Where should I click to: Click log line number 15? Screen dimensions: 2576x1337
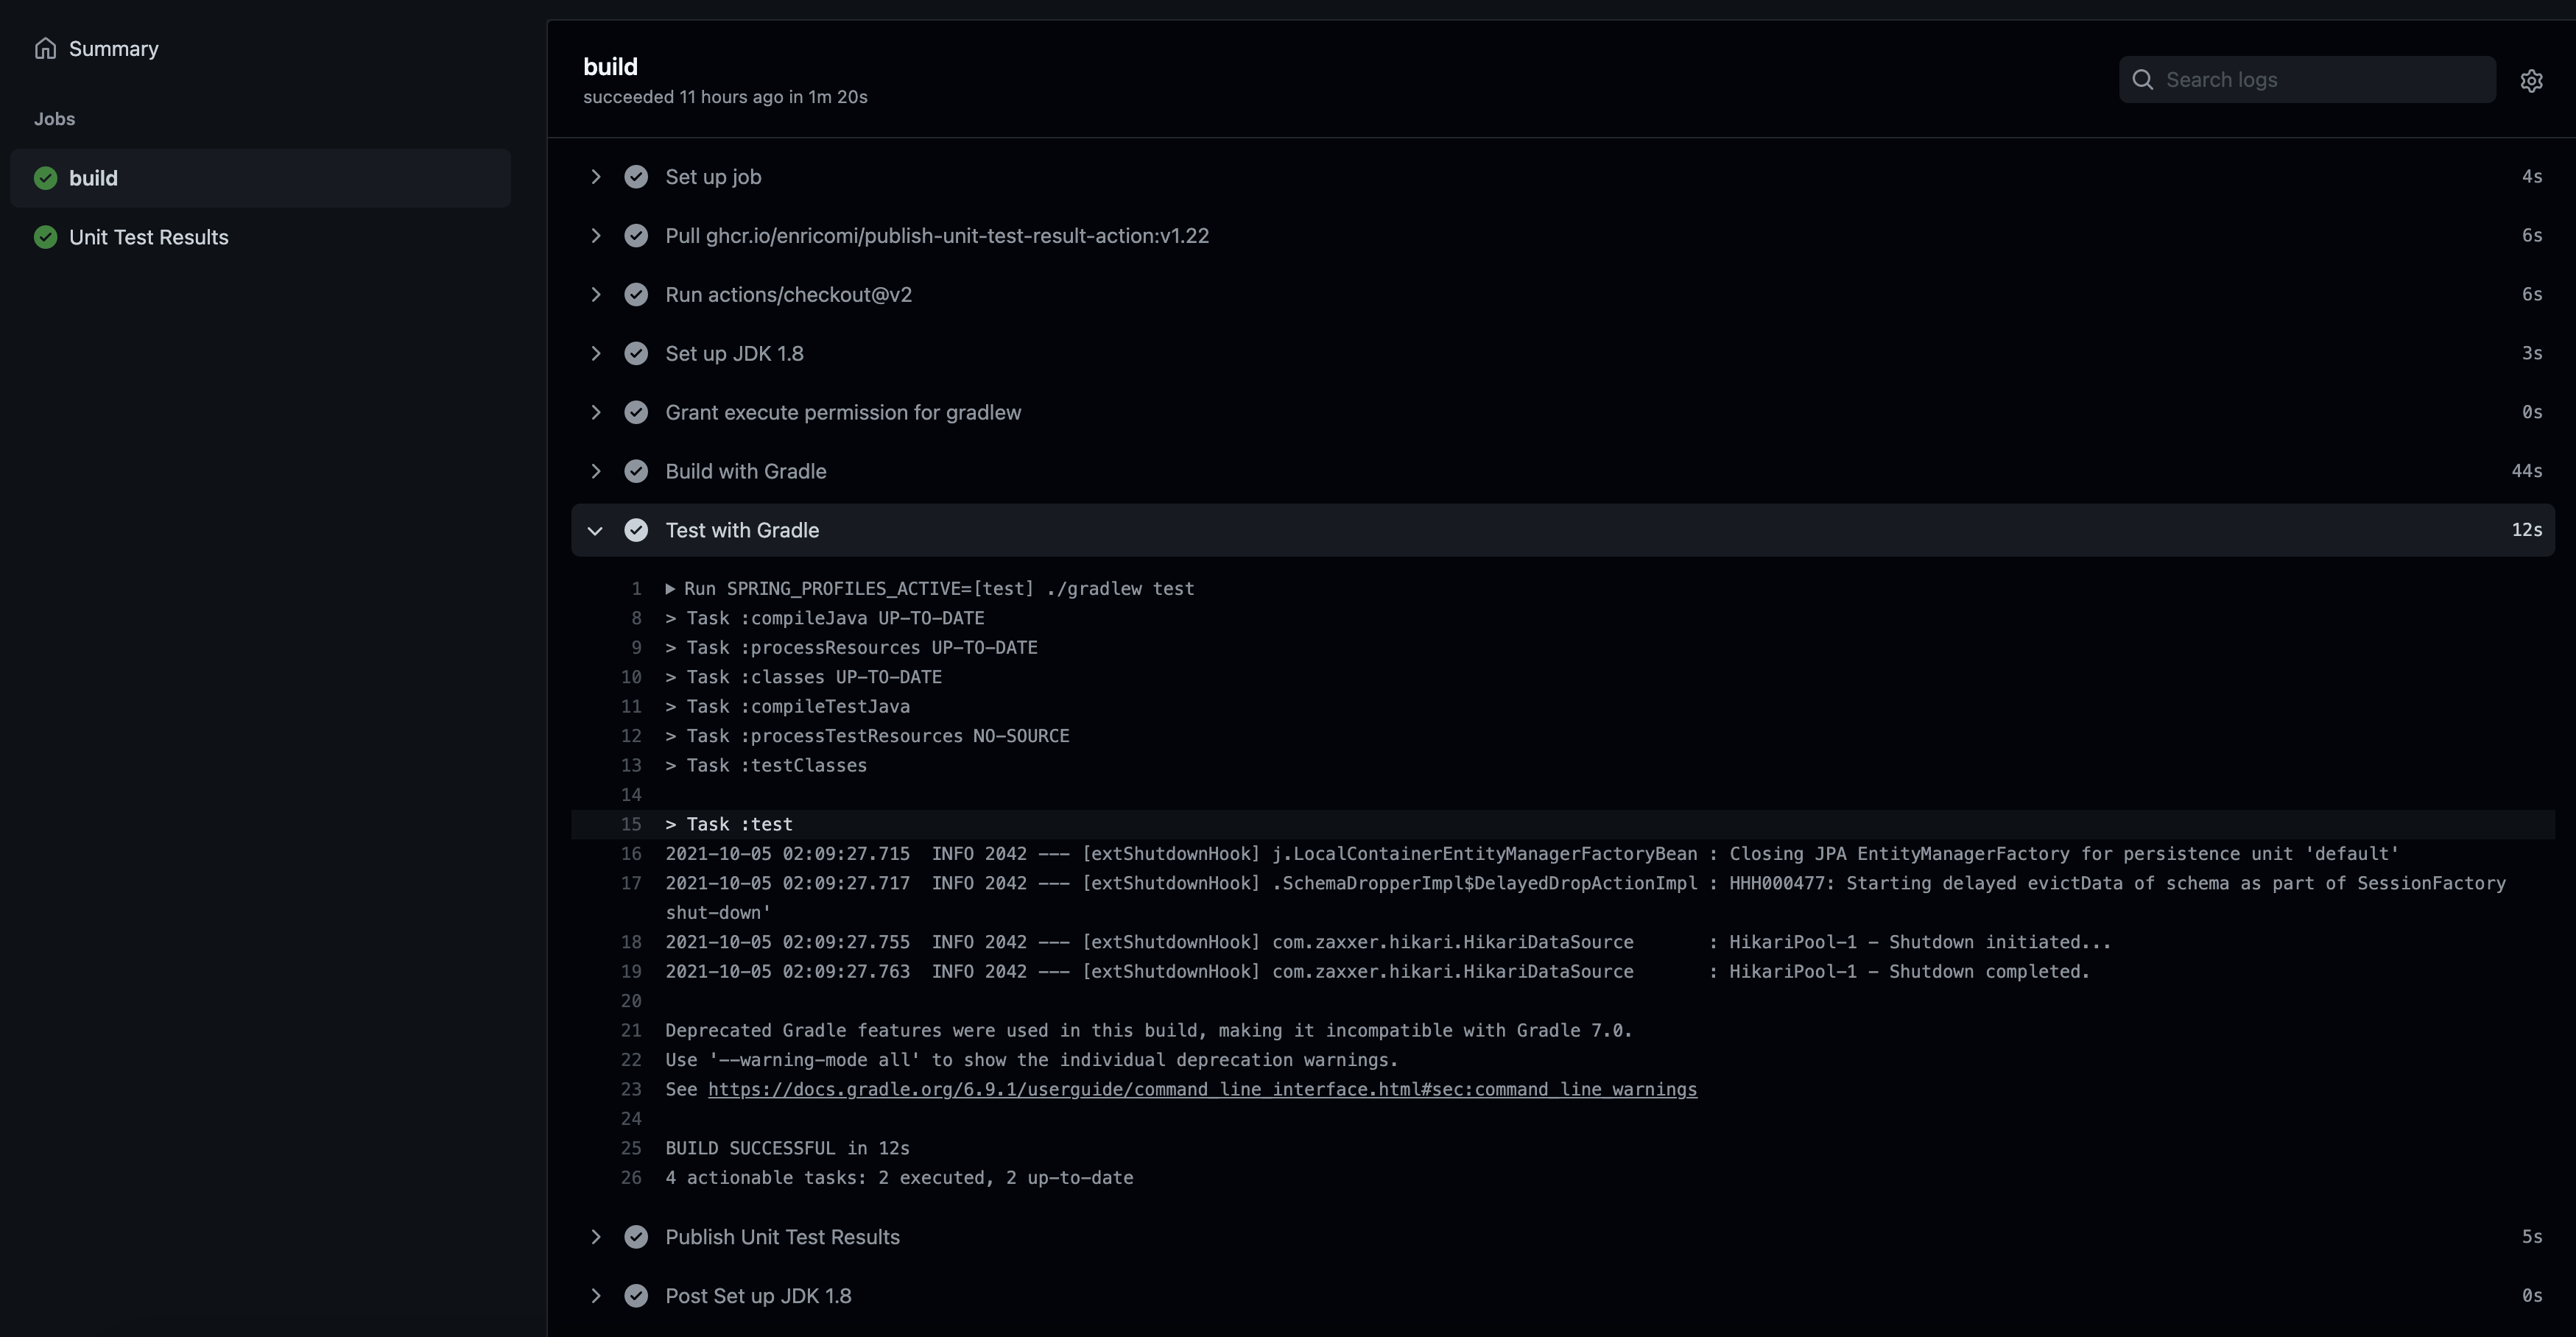tap(631, 824)
